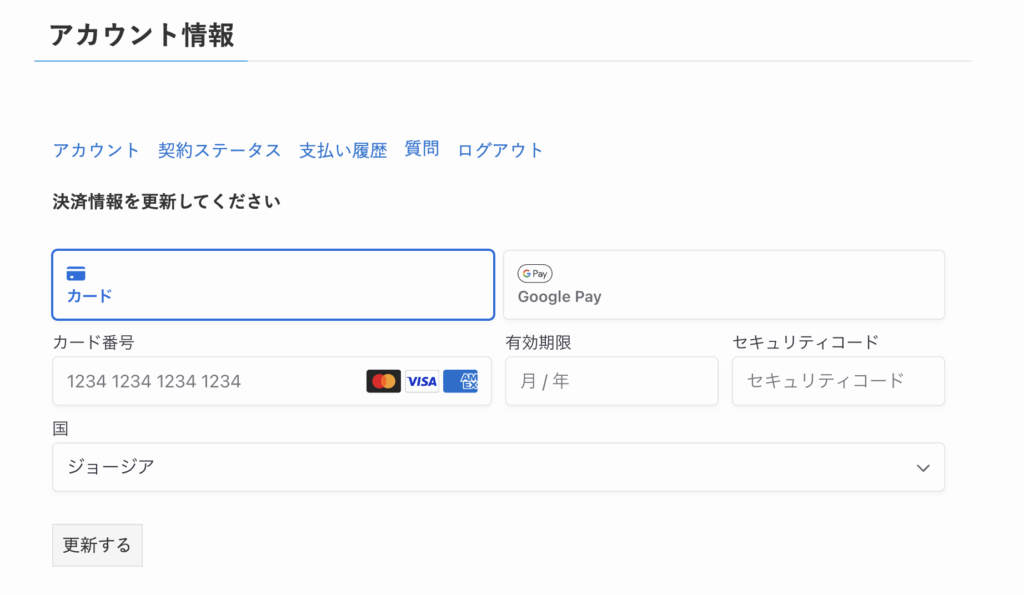Click the Google Pay logo badge
Viewport: 1024px width, 595px height.
[x=535, y=274]
